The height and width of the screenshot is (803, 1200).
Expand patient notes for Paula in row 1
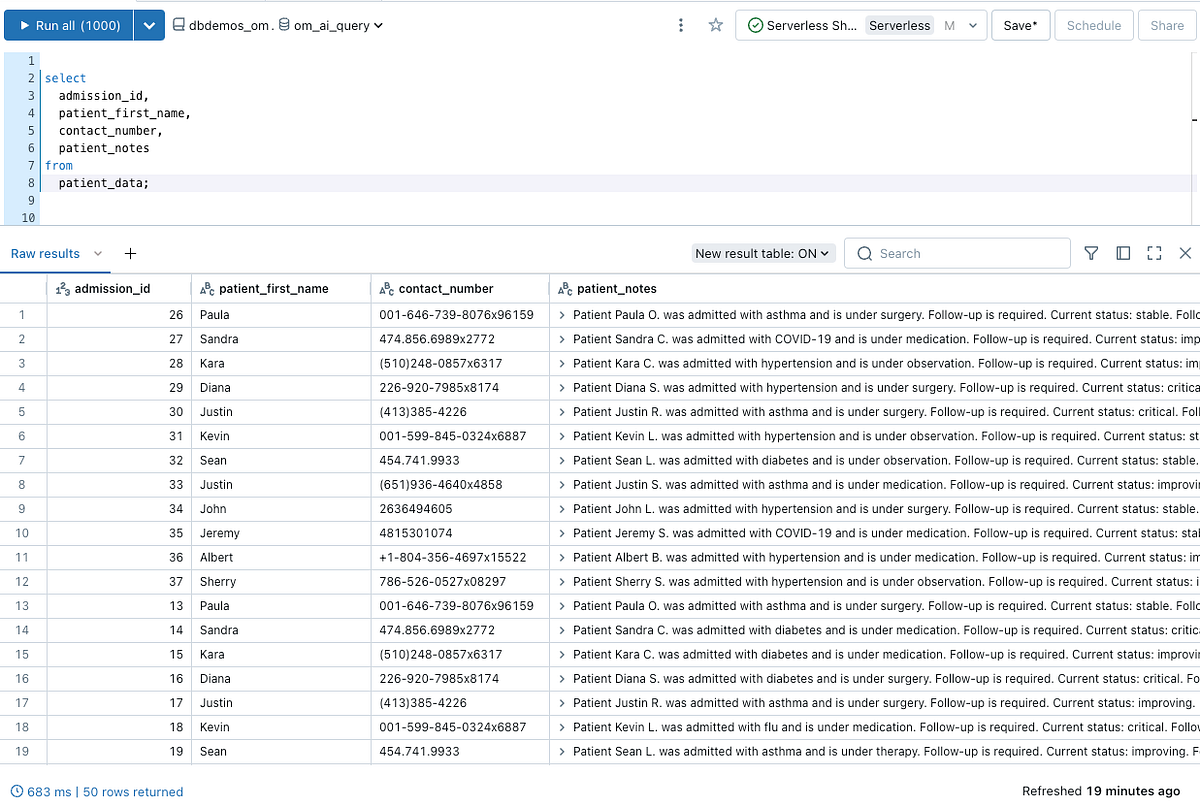[x=560, y=314]
